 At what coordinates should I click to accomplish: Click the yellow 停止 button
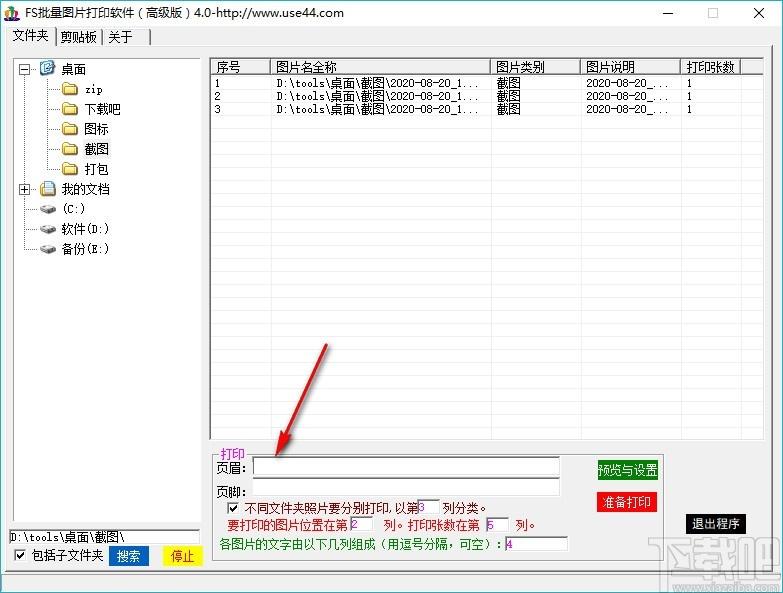[x=182, y=556]
